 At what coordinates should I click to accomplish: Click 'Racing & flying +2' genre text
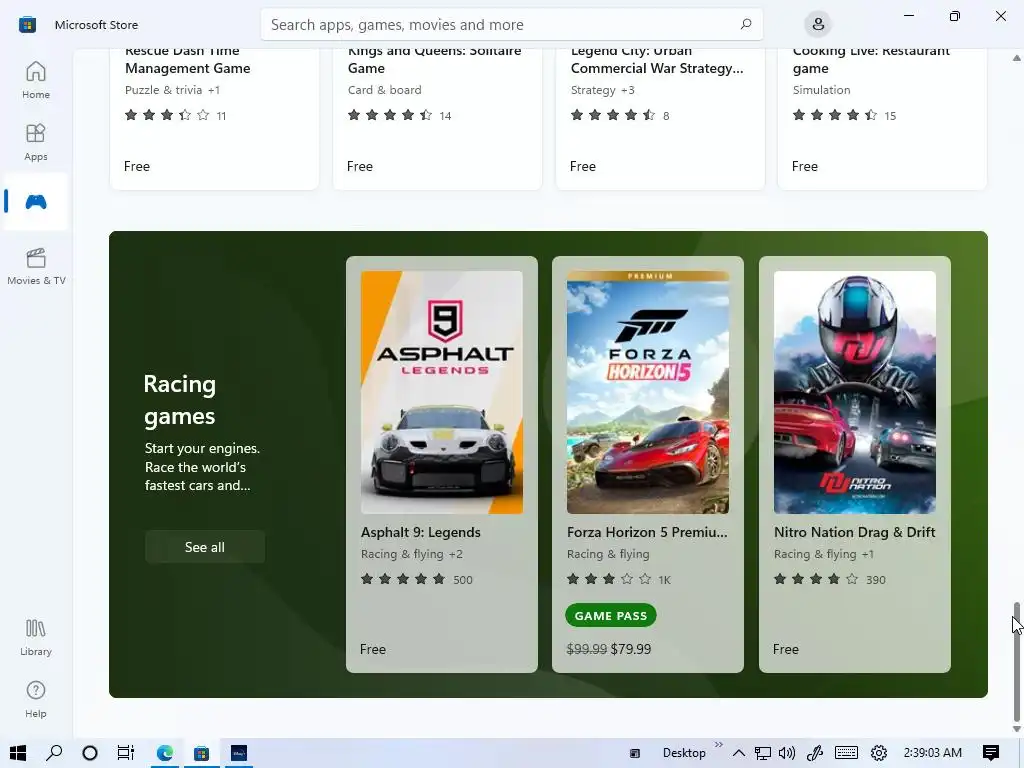coord(411,554)
